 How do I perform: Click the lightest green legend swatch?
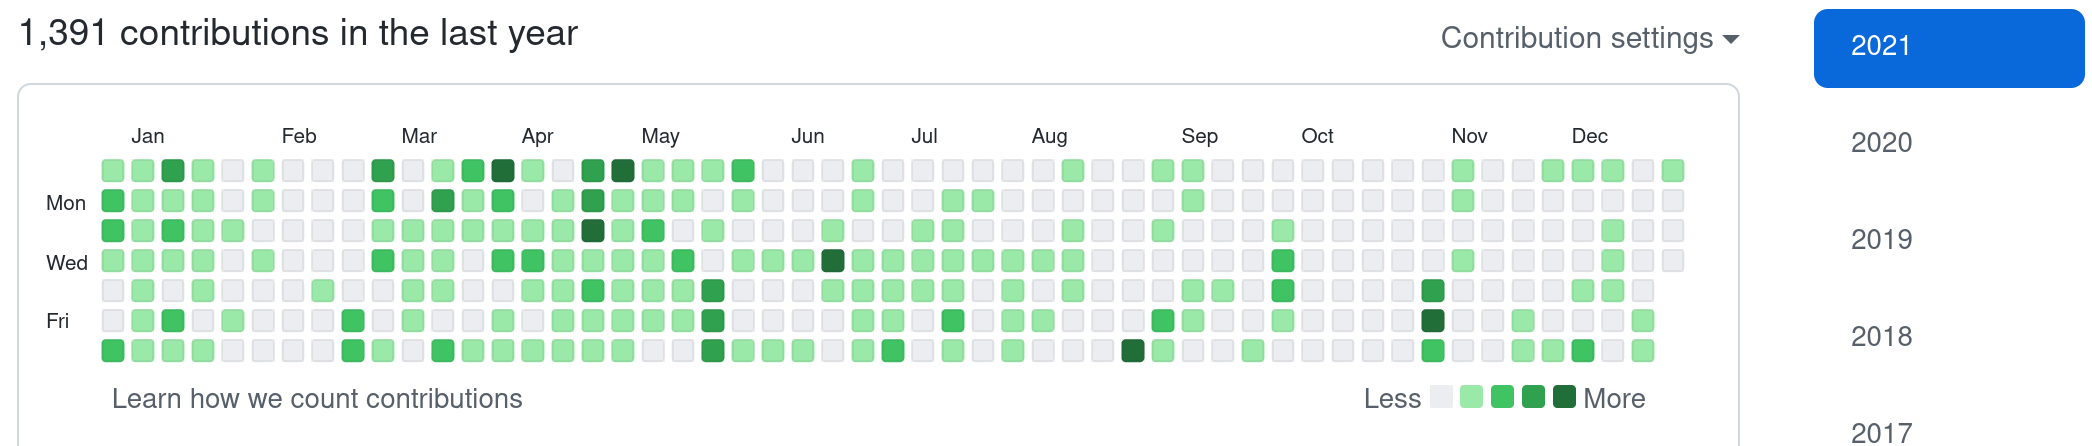pos(1471,397)
